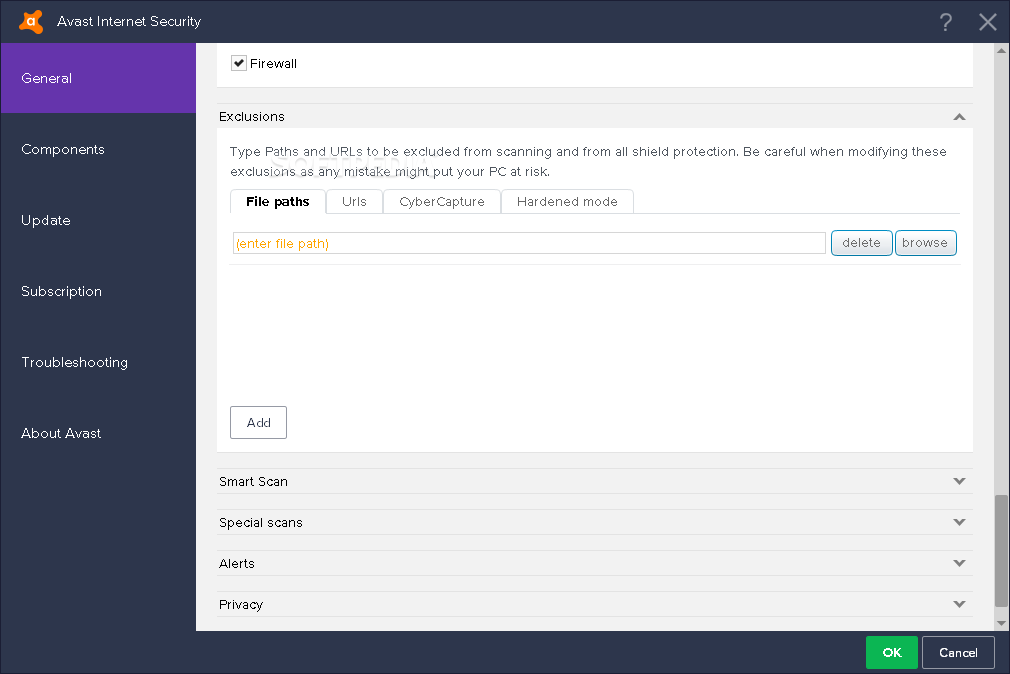
Task: Open help via the question mark icon
Action: (945, 22)
